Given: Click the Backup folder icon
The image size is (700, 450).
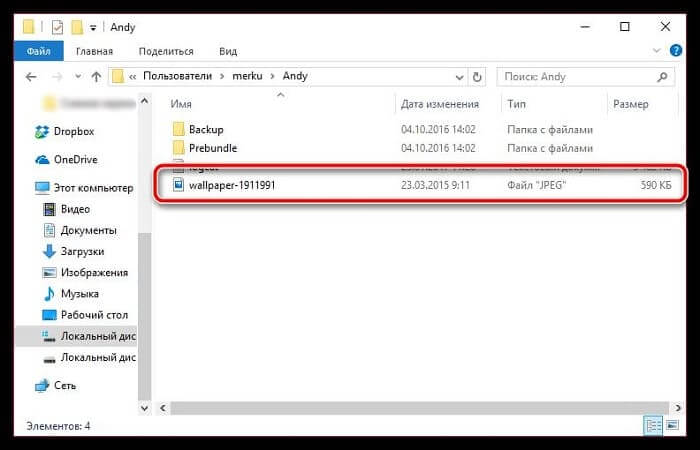Looking at the screenshot, I should coord(179,129).
